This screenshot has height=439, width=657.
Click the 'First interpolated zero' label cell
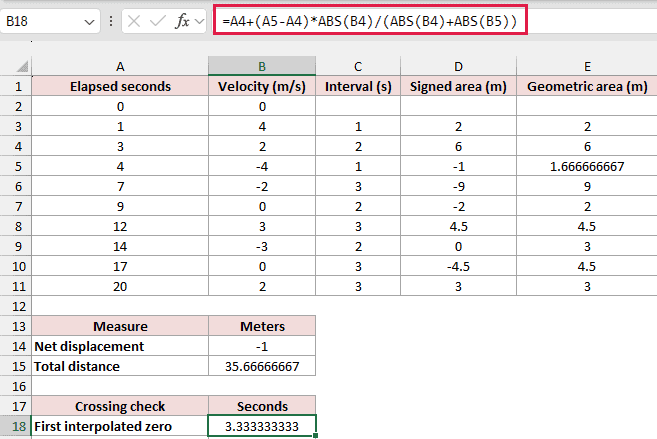pos(120,426)
